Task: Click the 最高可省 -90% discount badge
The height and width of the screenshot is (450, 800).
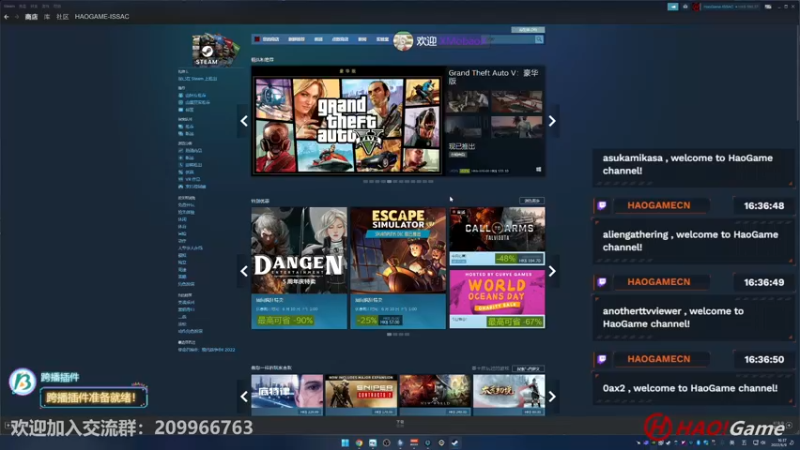Action: point(285,320)
